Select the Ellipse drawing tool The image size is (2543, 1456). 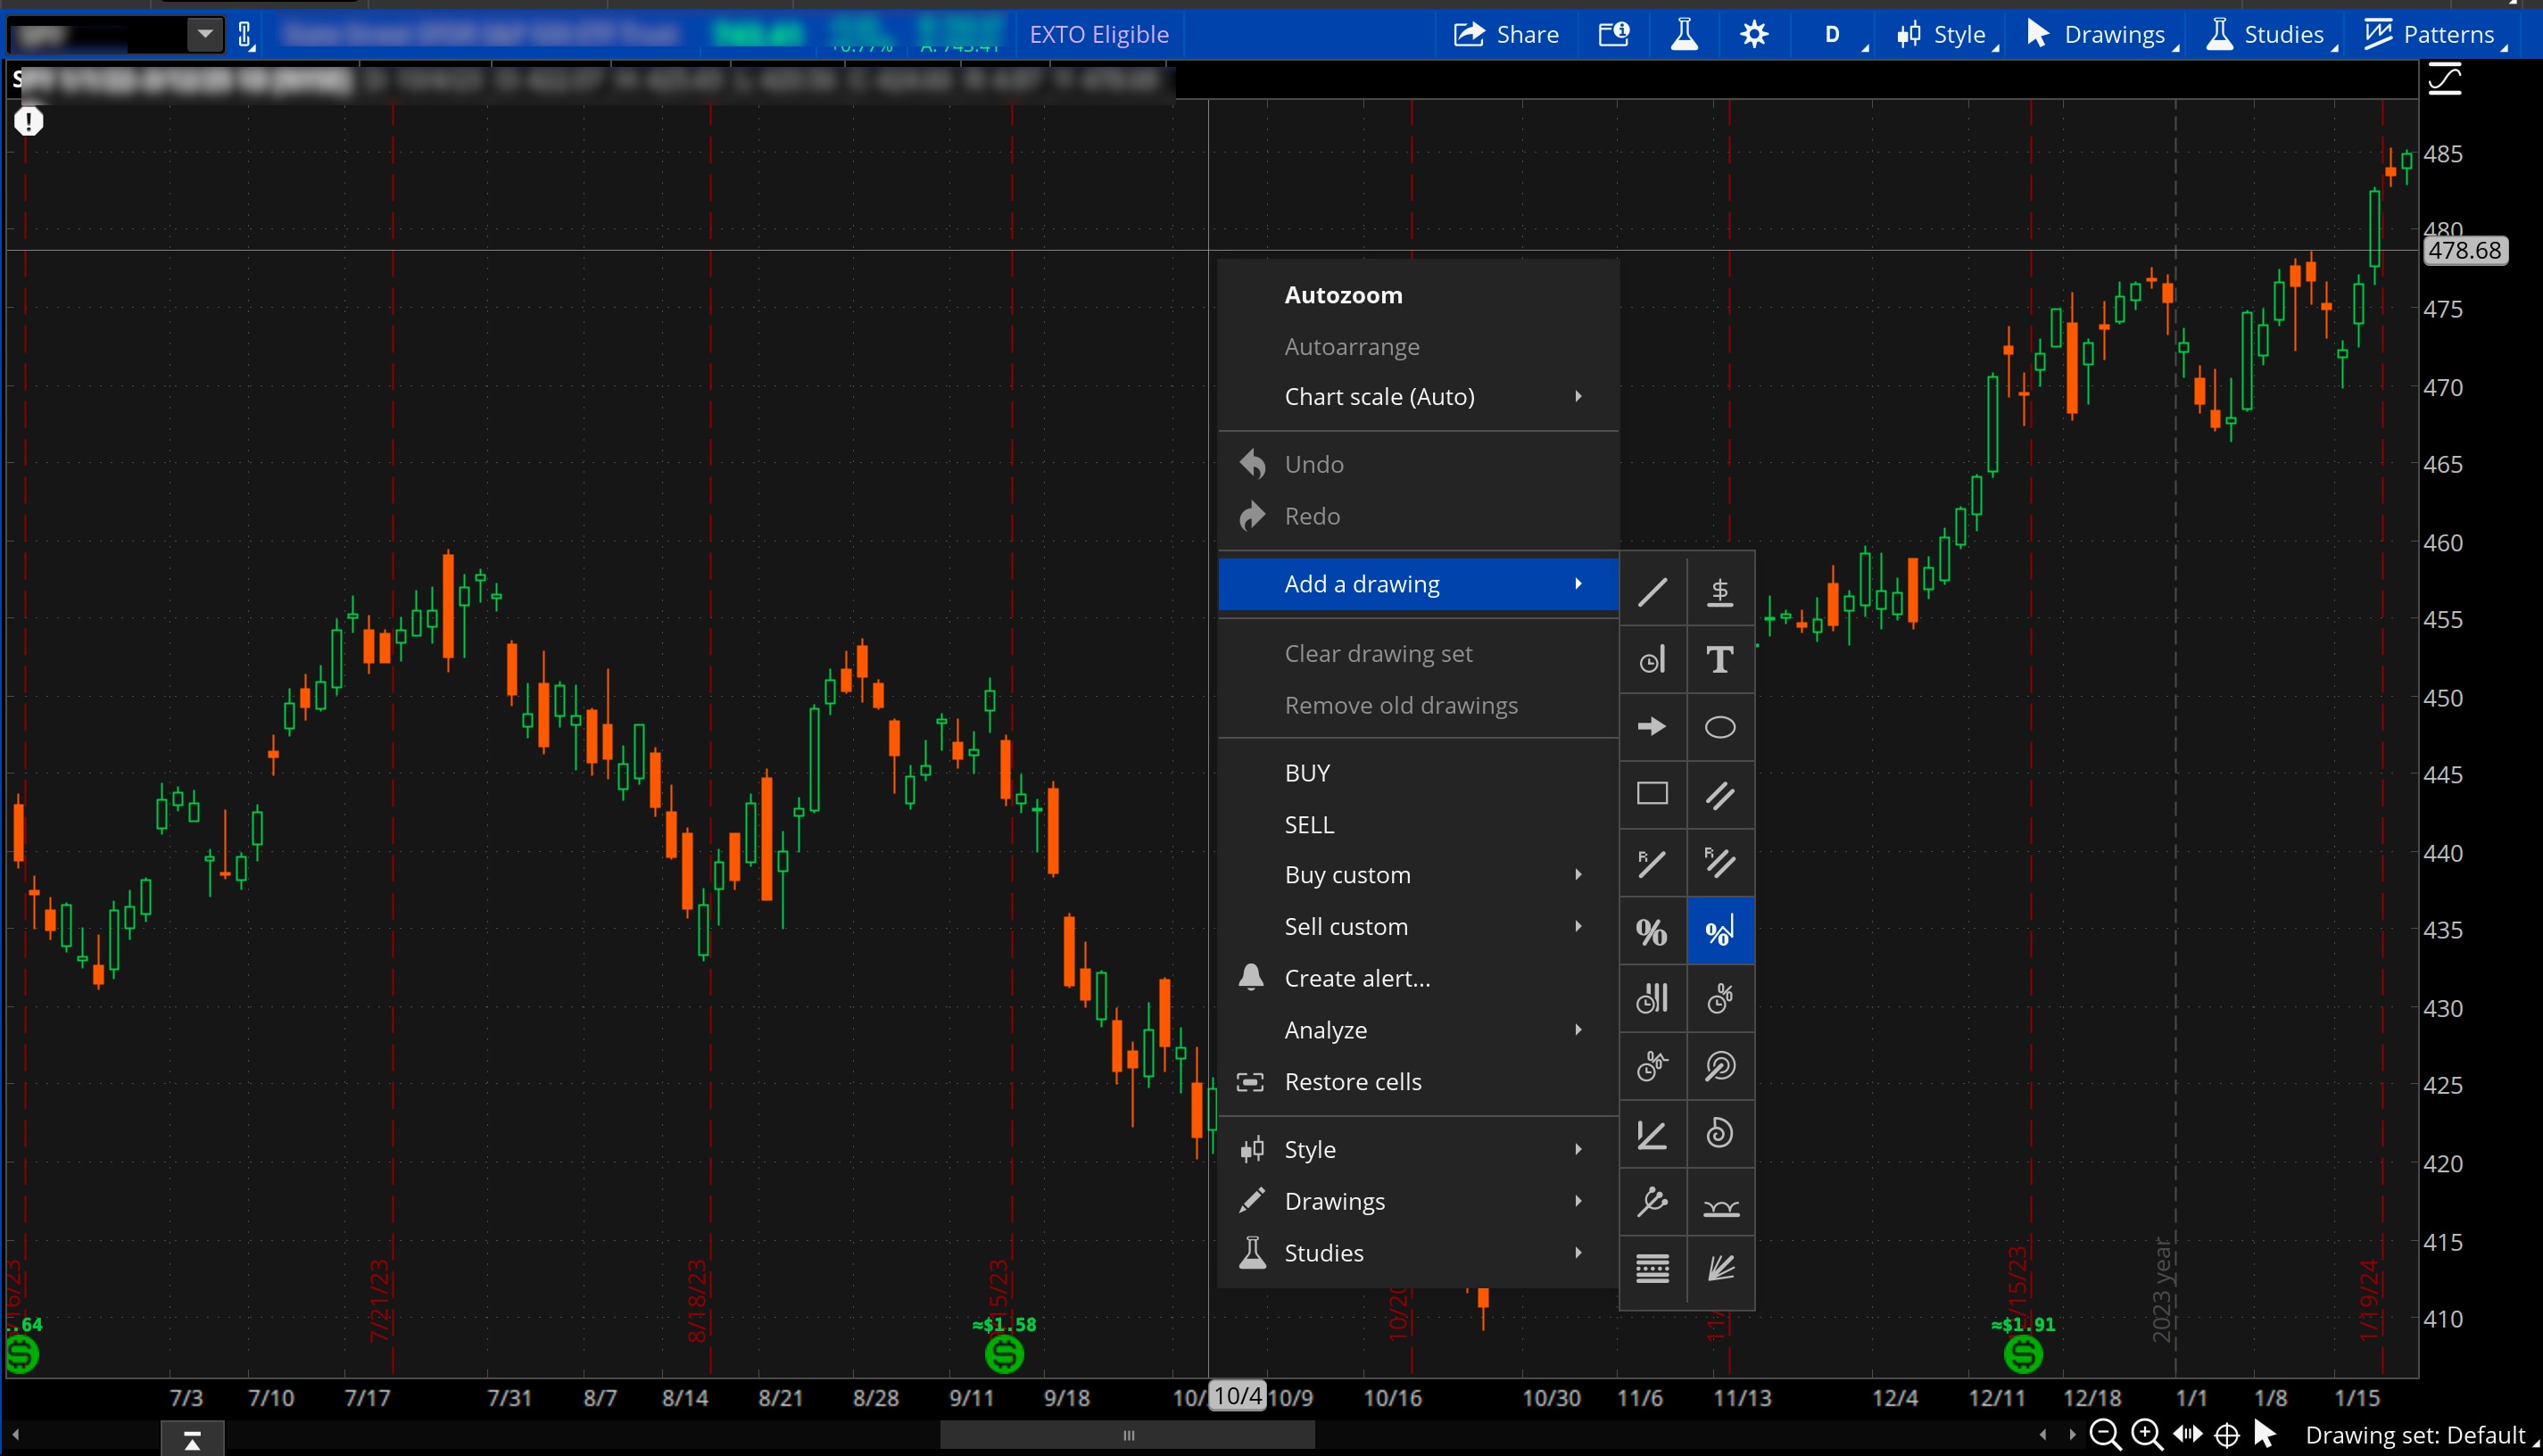pos(1720,727)
